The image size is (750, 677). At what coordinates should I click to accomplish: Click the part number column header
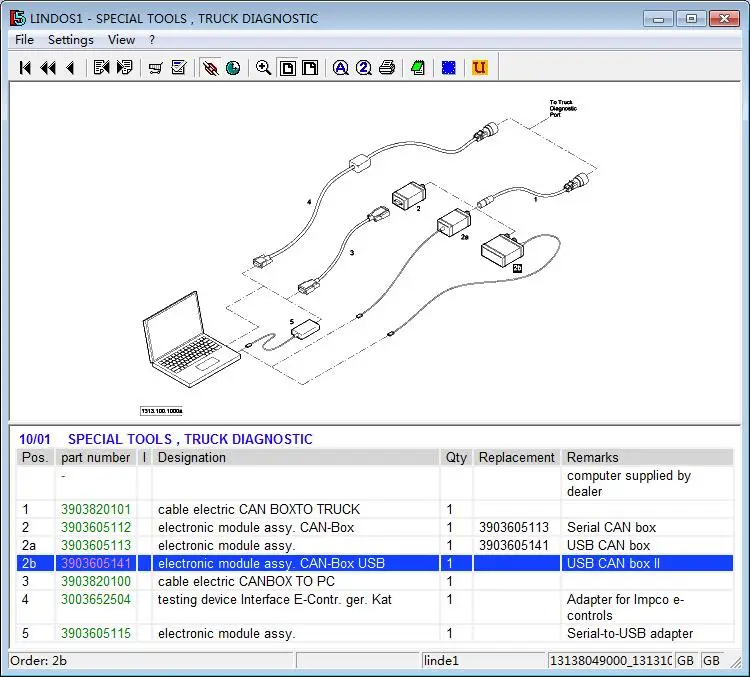(96, 457)
